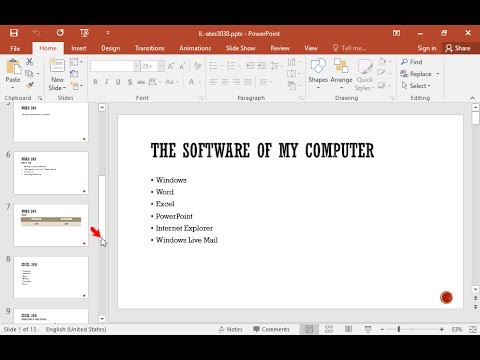Open the File tab

[x=15, y=48]
